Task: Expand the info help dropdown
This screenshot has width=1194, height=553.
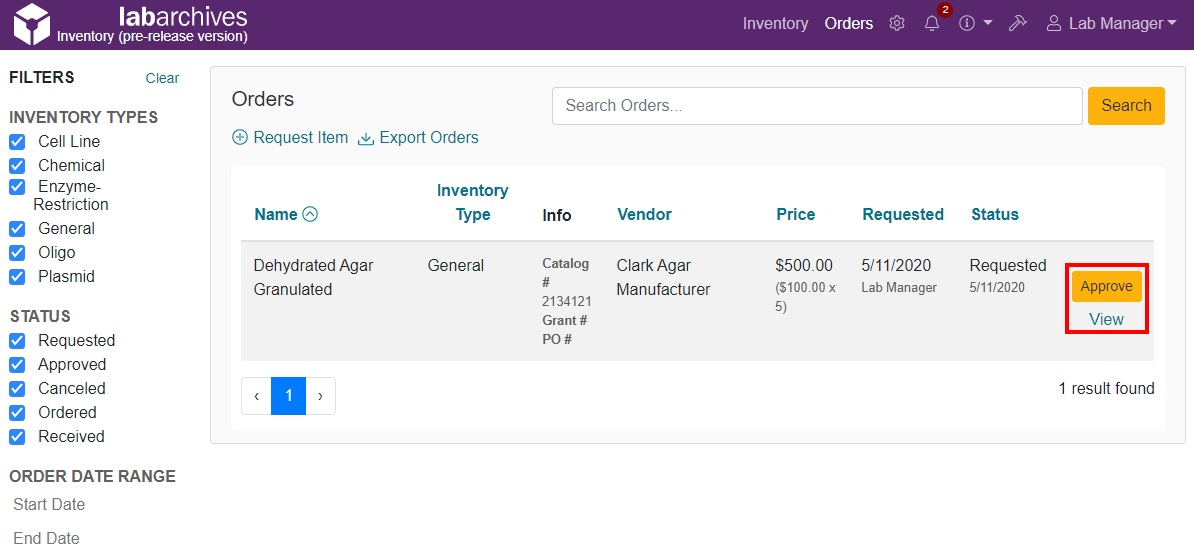Action: click(975, 23)
